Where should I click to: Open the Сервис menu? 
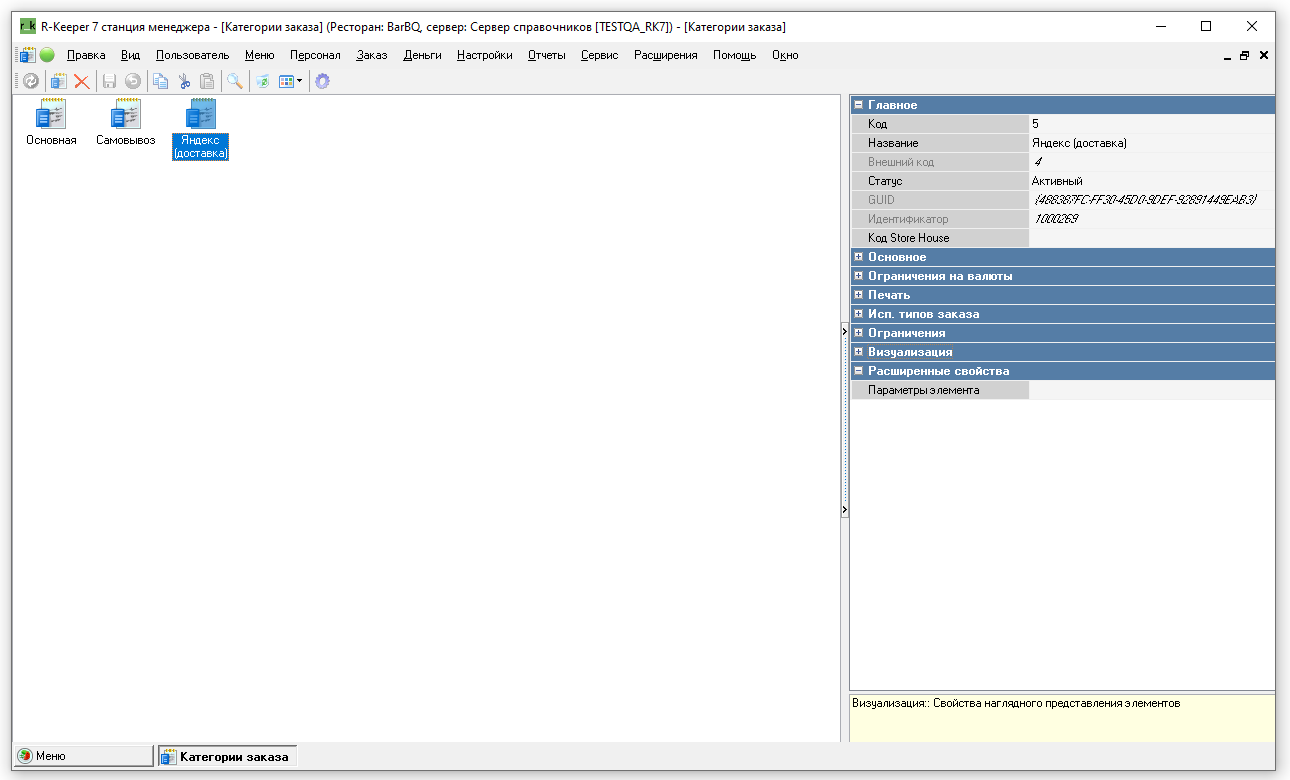click(599, 55)
